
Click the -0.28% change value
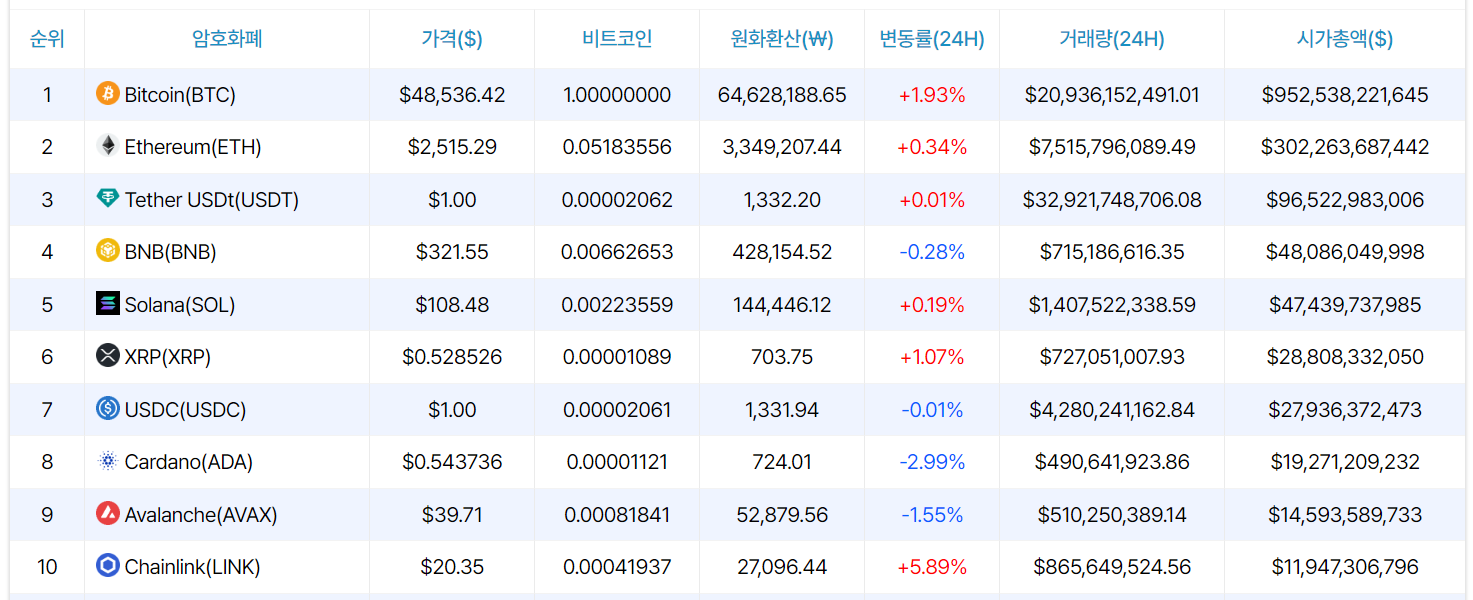click(x=932, y=252)
